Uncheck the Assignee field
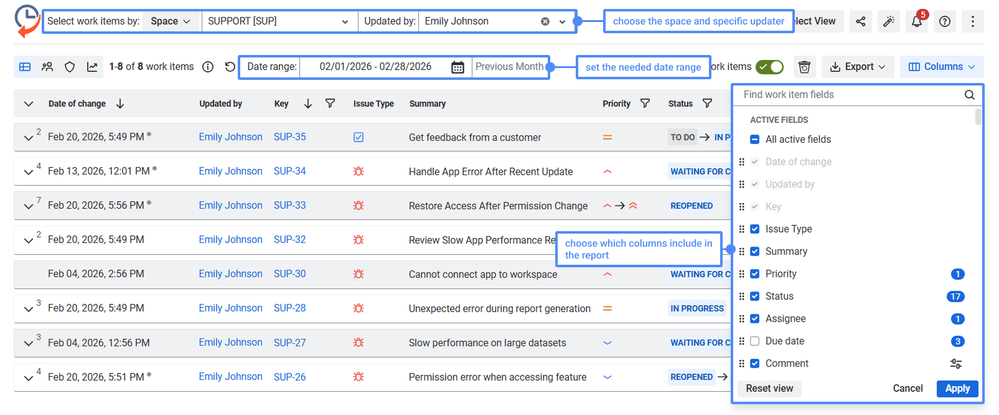Screen dimensions: 999x415 pos(754,319)
